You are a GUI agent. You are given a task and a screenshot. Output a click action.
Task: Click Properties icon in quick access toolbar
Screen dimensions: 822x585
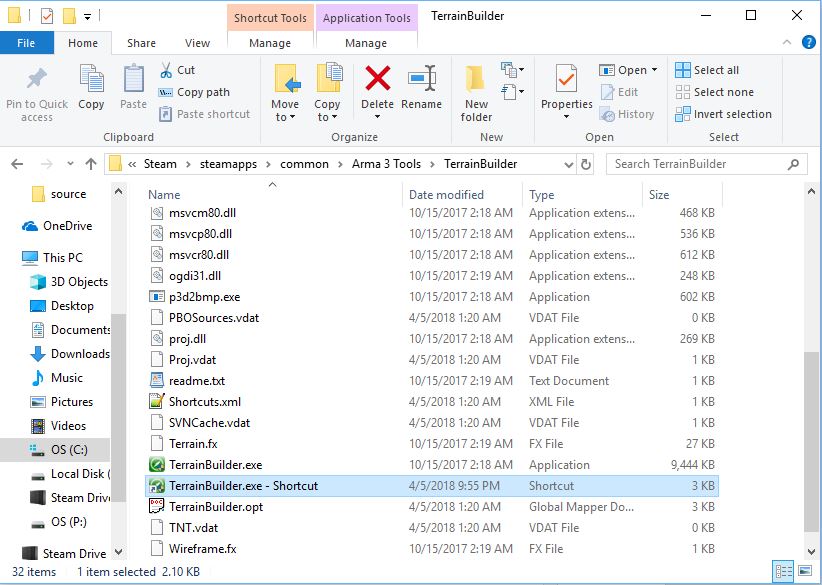[x=47, y=16]
